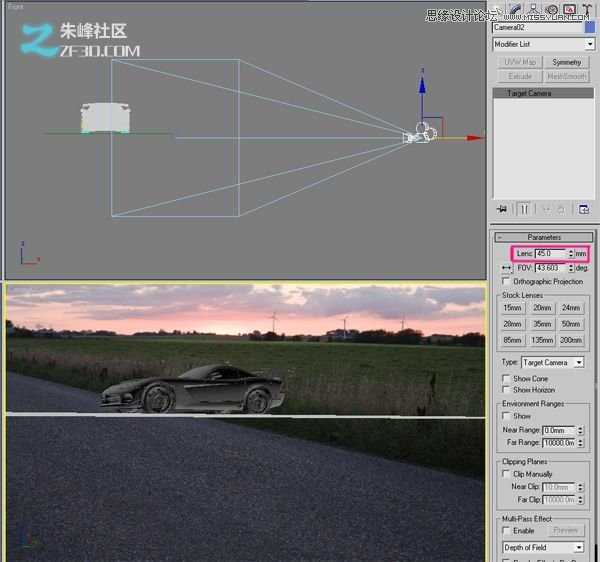Click Remove Modifier from stack icon
The width and height of the screenshot is (600, 562).
click(x=561, y=209)
